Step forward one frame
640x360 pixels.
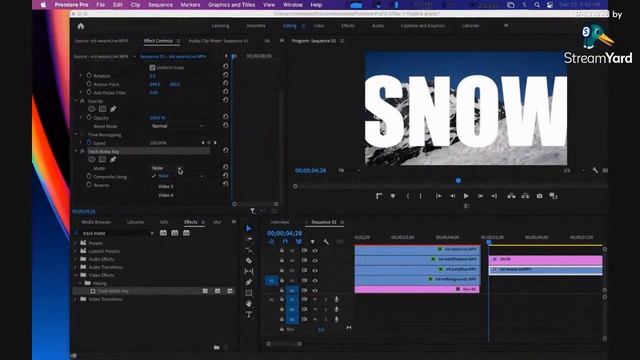pyautogui.click(x=480, y=196)
